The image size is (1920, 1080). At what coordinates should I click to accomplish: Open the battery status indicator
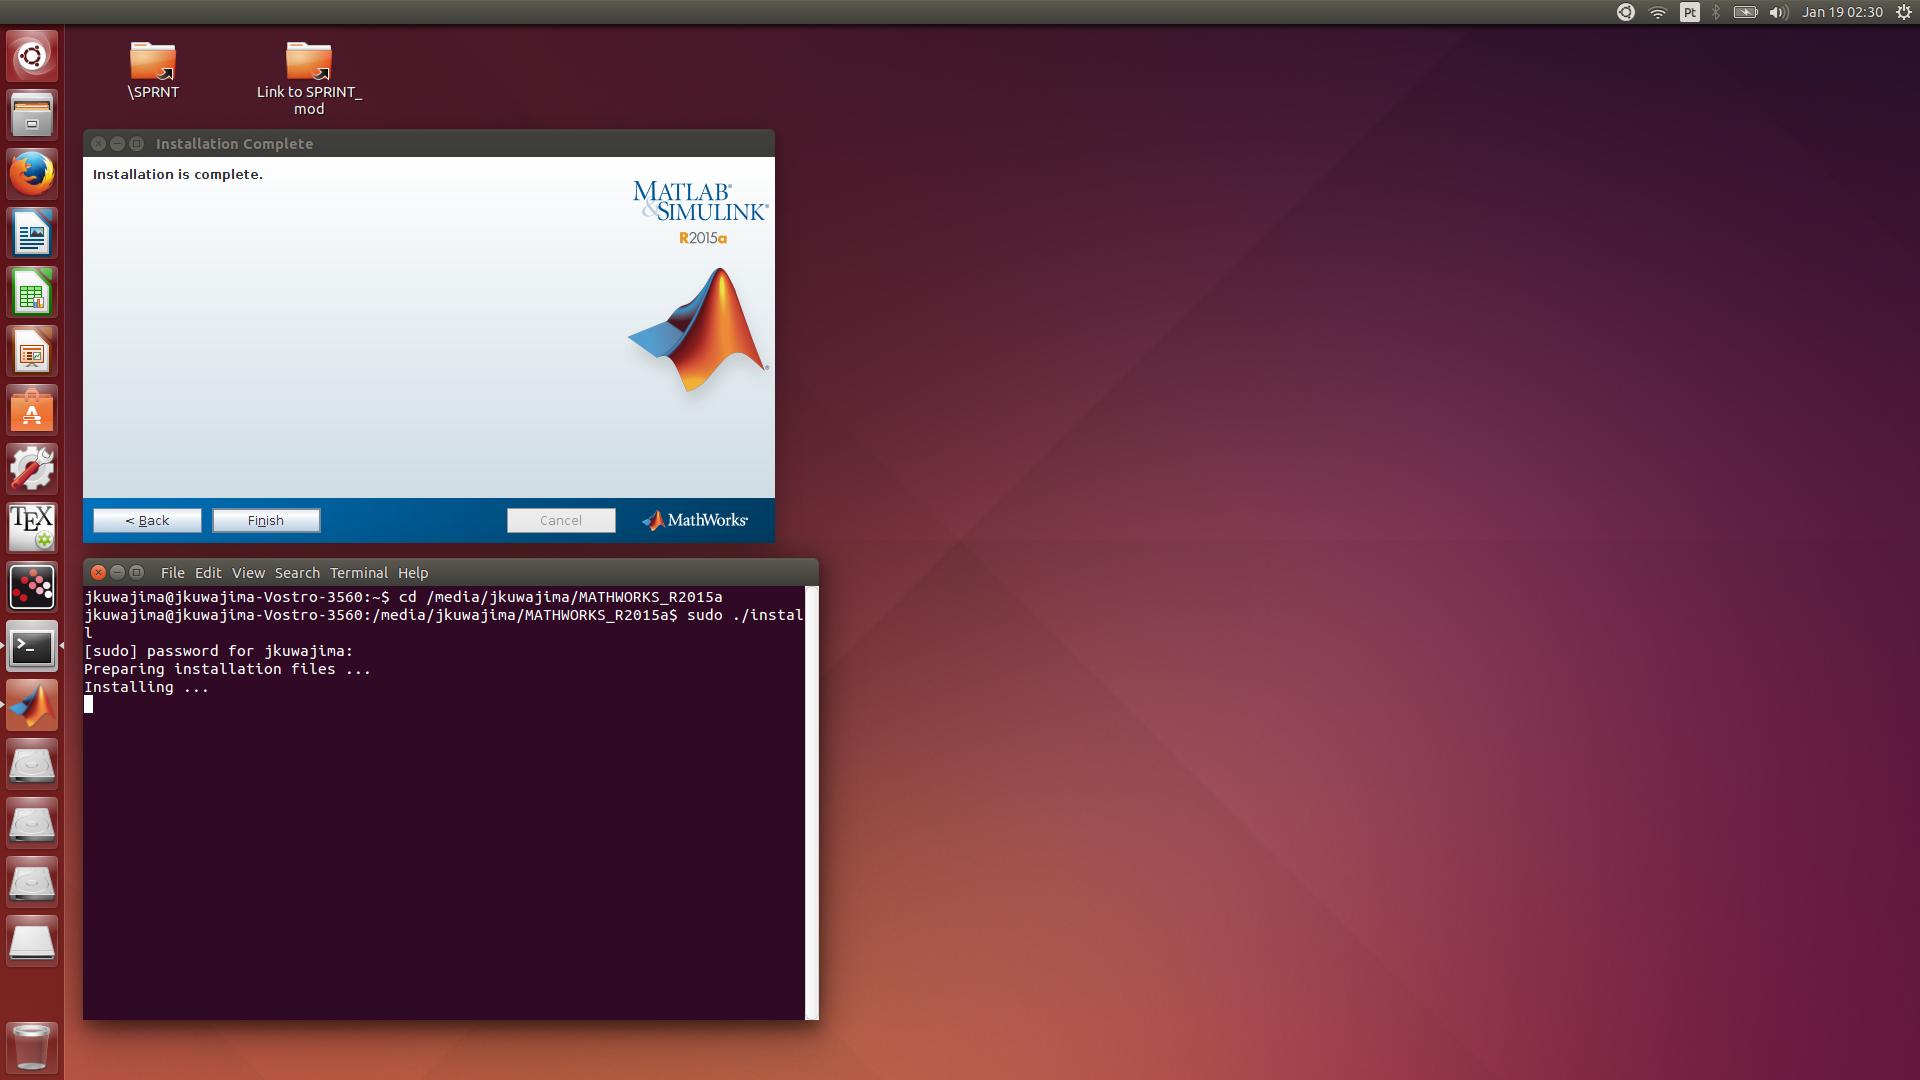tap(1745, 12)
